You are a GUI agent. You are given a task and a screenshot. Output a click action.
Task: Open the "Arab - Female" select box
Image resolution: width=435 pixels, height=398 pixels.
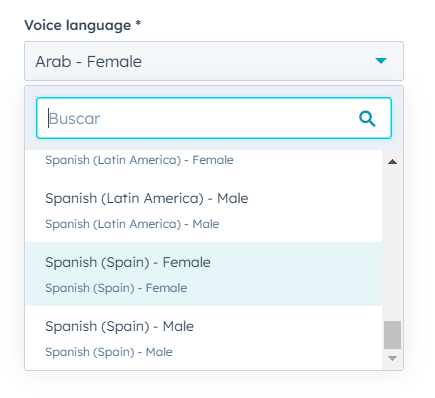click(214, 61)
